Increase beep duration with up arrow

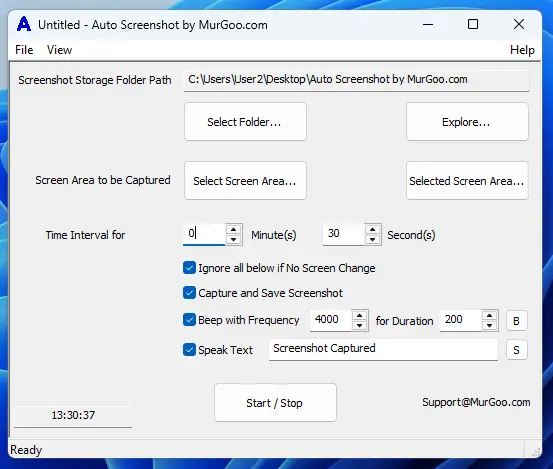tap(490, 315)
